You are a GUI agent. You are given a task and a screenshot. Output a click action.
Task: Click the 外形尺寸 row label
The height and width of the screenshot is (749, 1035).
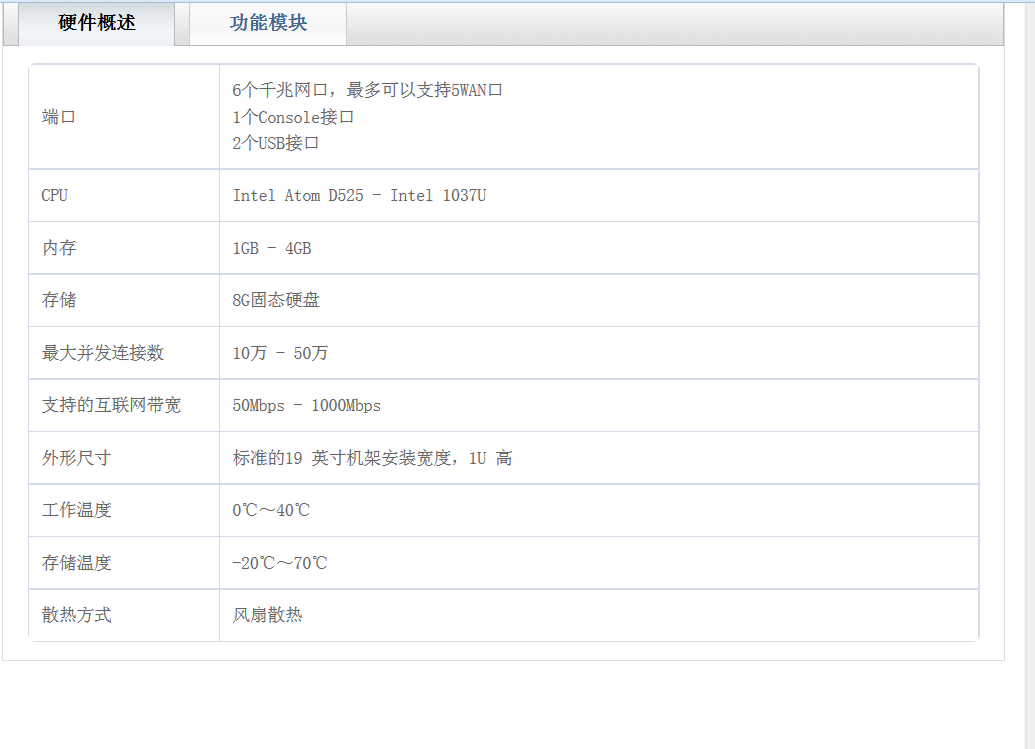point(76,458)
